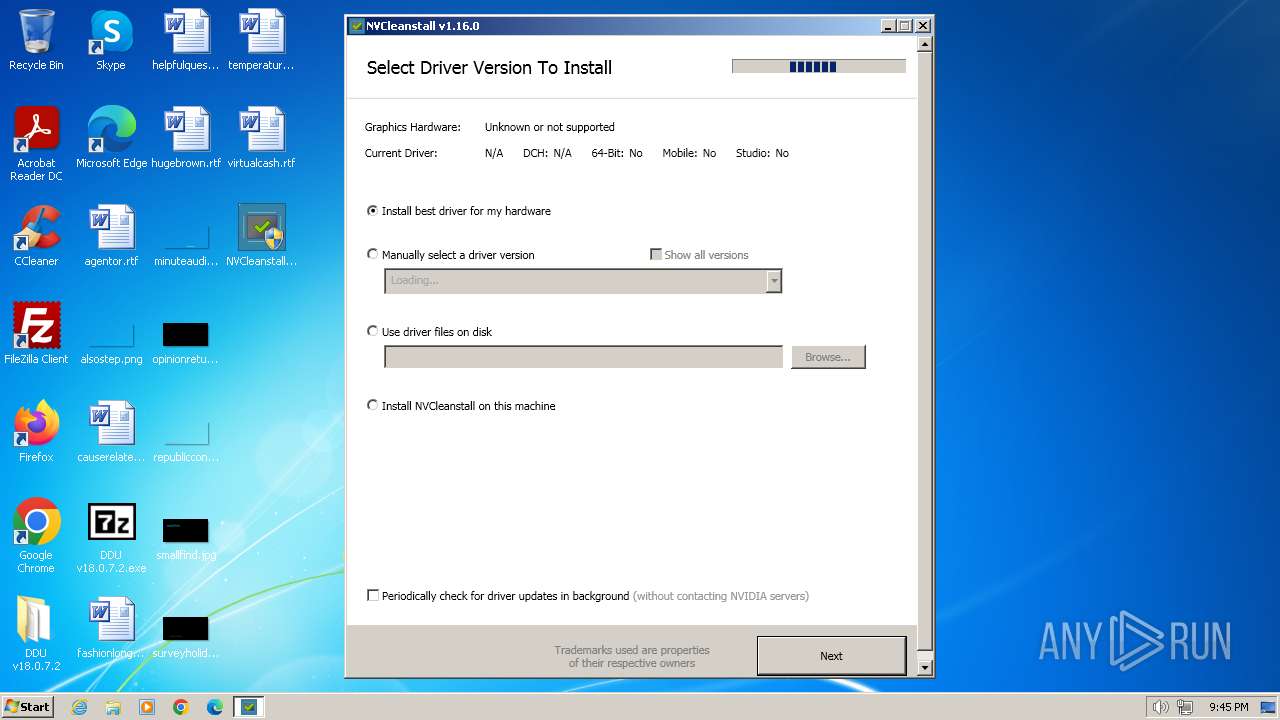Viewport: 1280px width, 720px height.
Task: Select the virtualcash.rtf file
Action: click(x=261, y=139)
